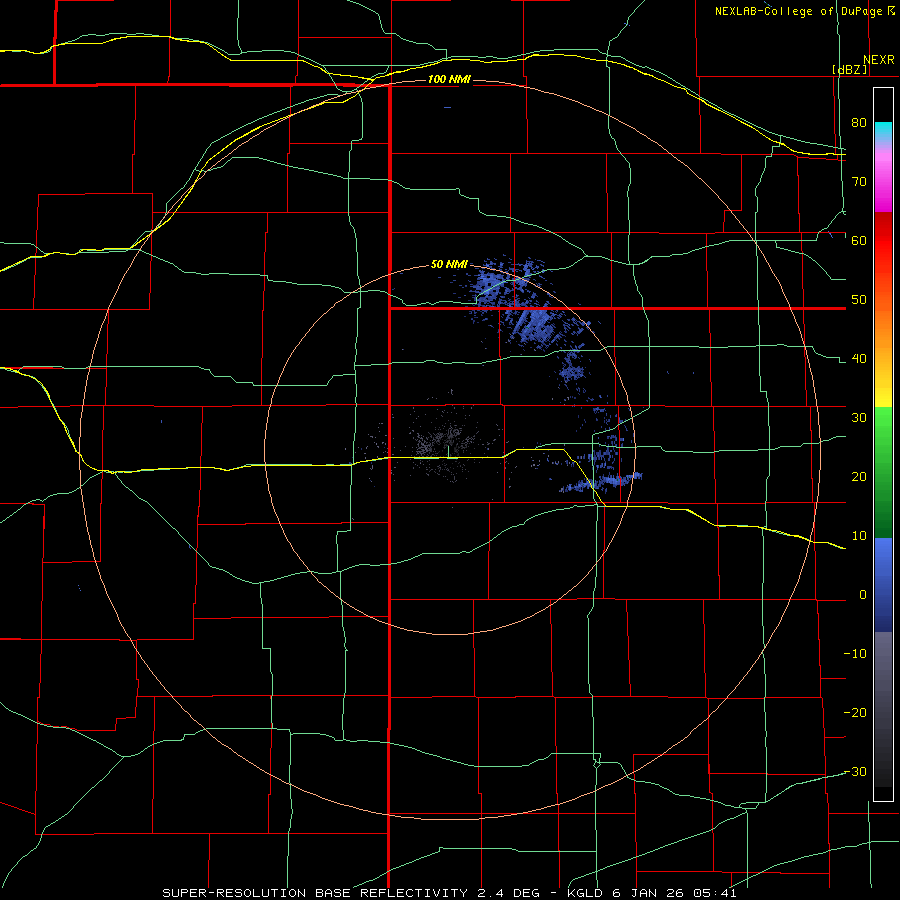Click the 50 NMI range ring label
900x900 pixels.
click(x=449, y=265)
